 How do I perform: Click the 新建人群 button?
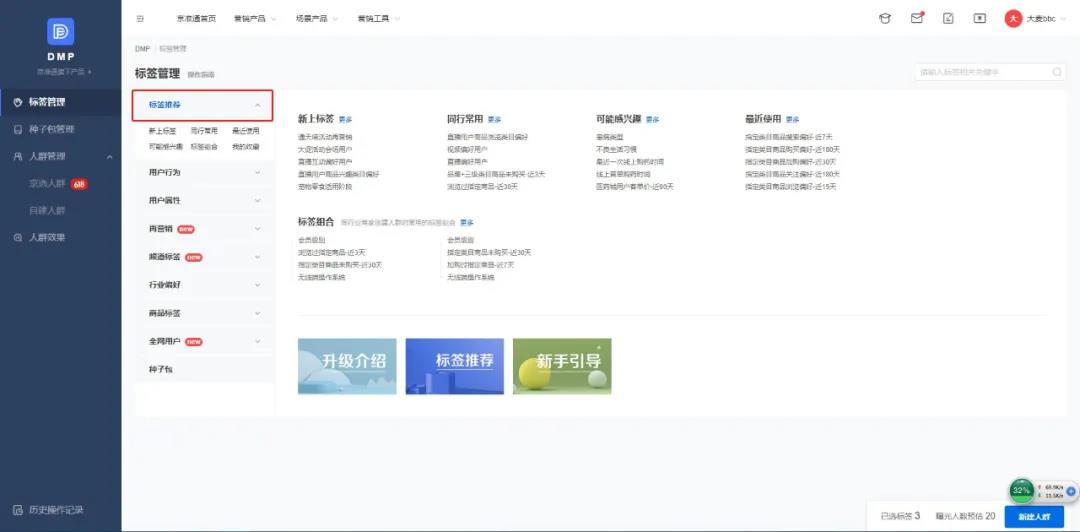[x=1034, y=516]
